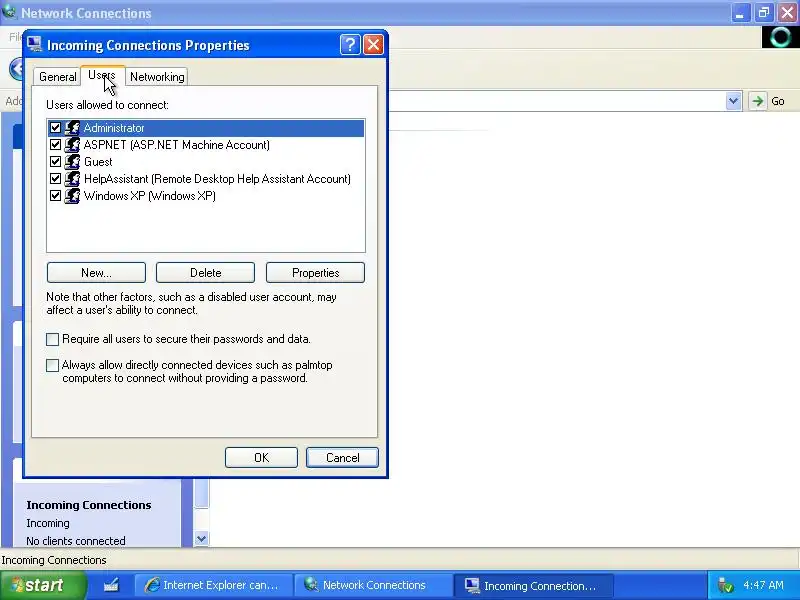800x600 pixels.
Task: Click 'No clients connected' text in details pane
Action: click(x=76, y=541)
